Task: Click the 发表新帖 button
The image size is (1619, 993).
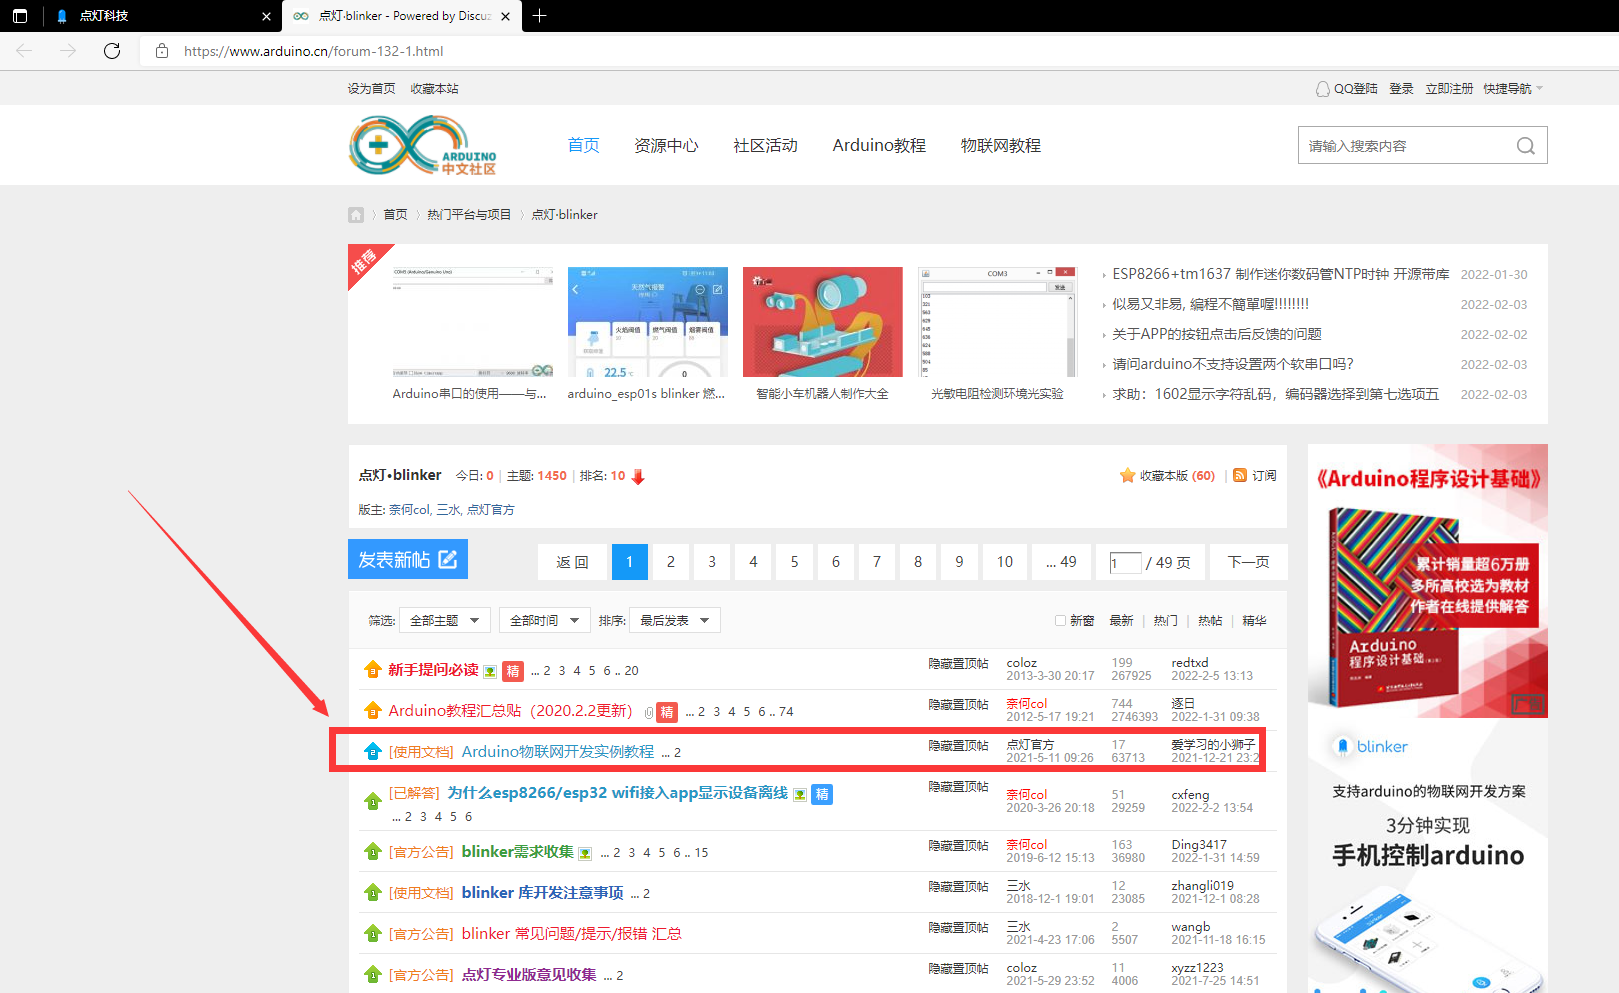Action: click(x=408, y=559)
